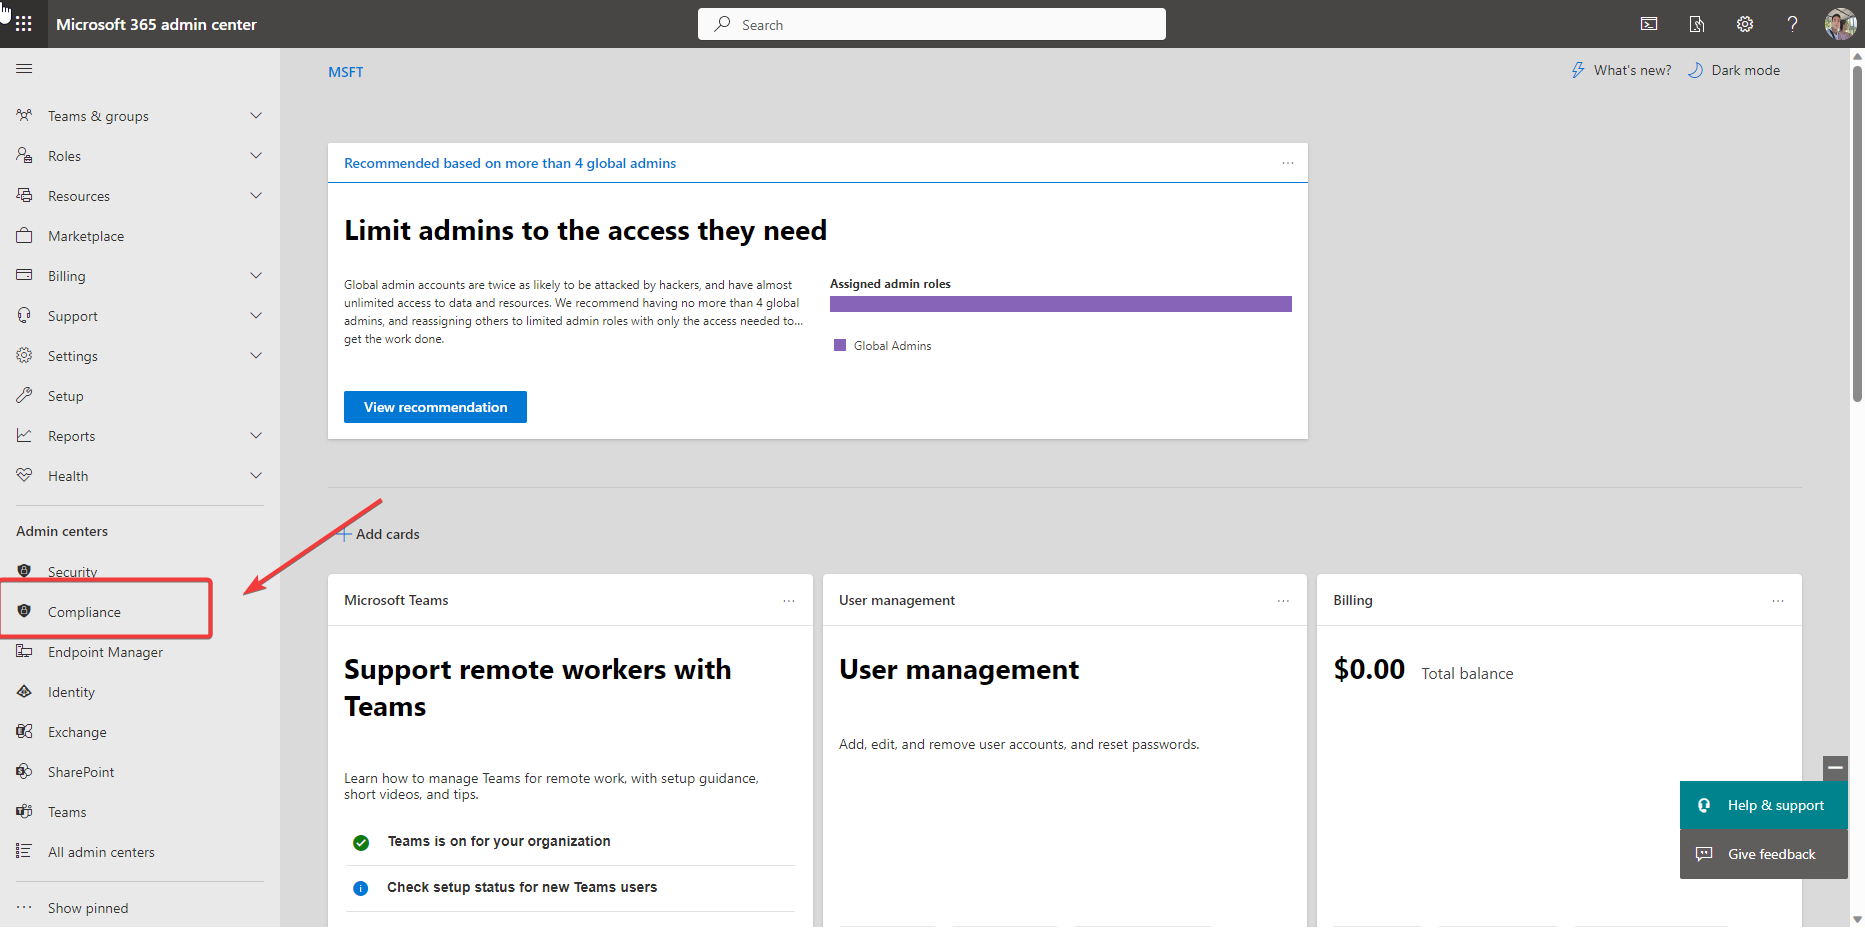The height and width of the screenshot is (929, 1865).
Task: Open the Microsoft Teams card options ellipsis
Action: click(x=789, y=601)
